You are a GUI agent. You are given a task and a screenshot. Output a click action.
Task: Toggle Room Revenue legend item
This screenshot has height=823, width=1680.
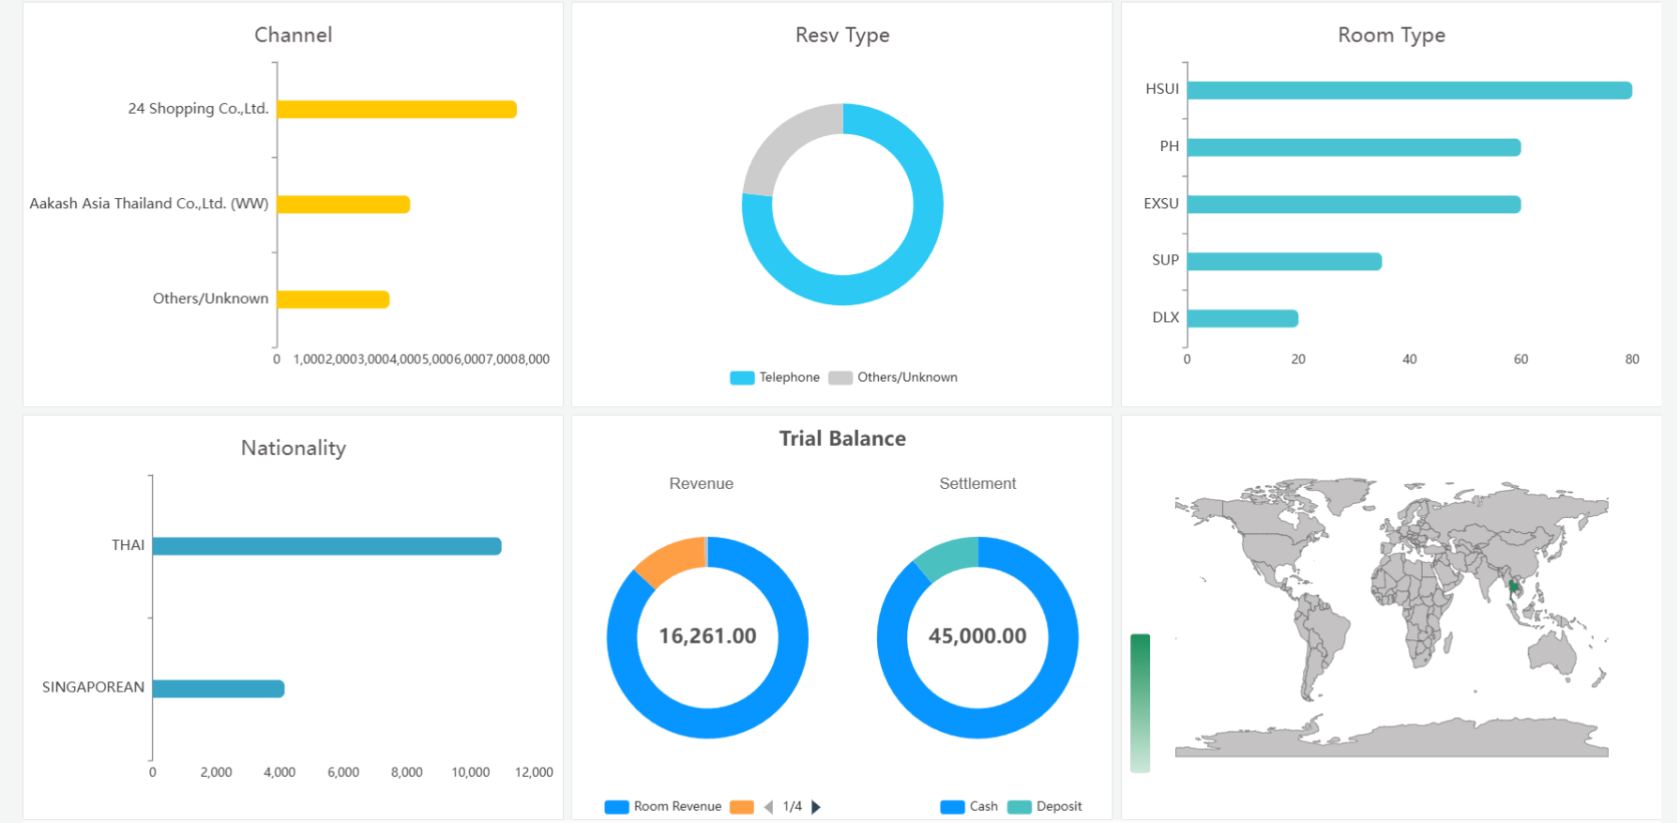[663, 807]
